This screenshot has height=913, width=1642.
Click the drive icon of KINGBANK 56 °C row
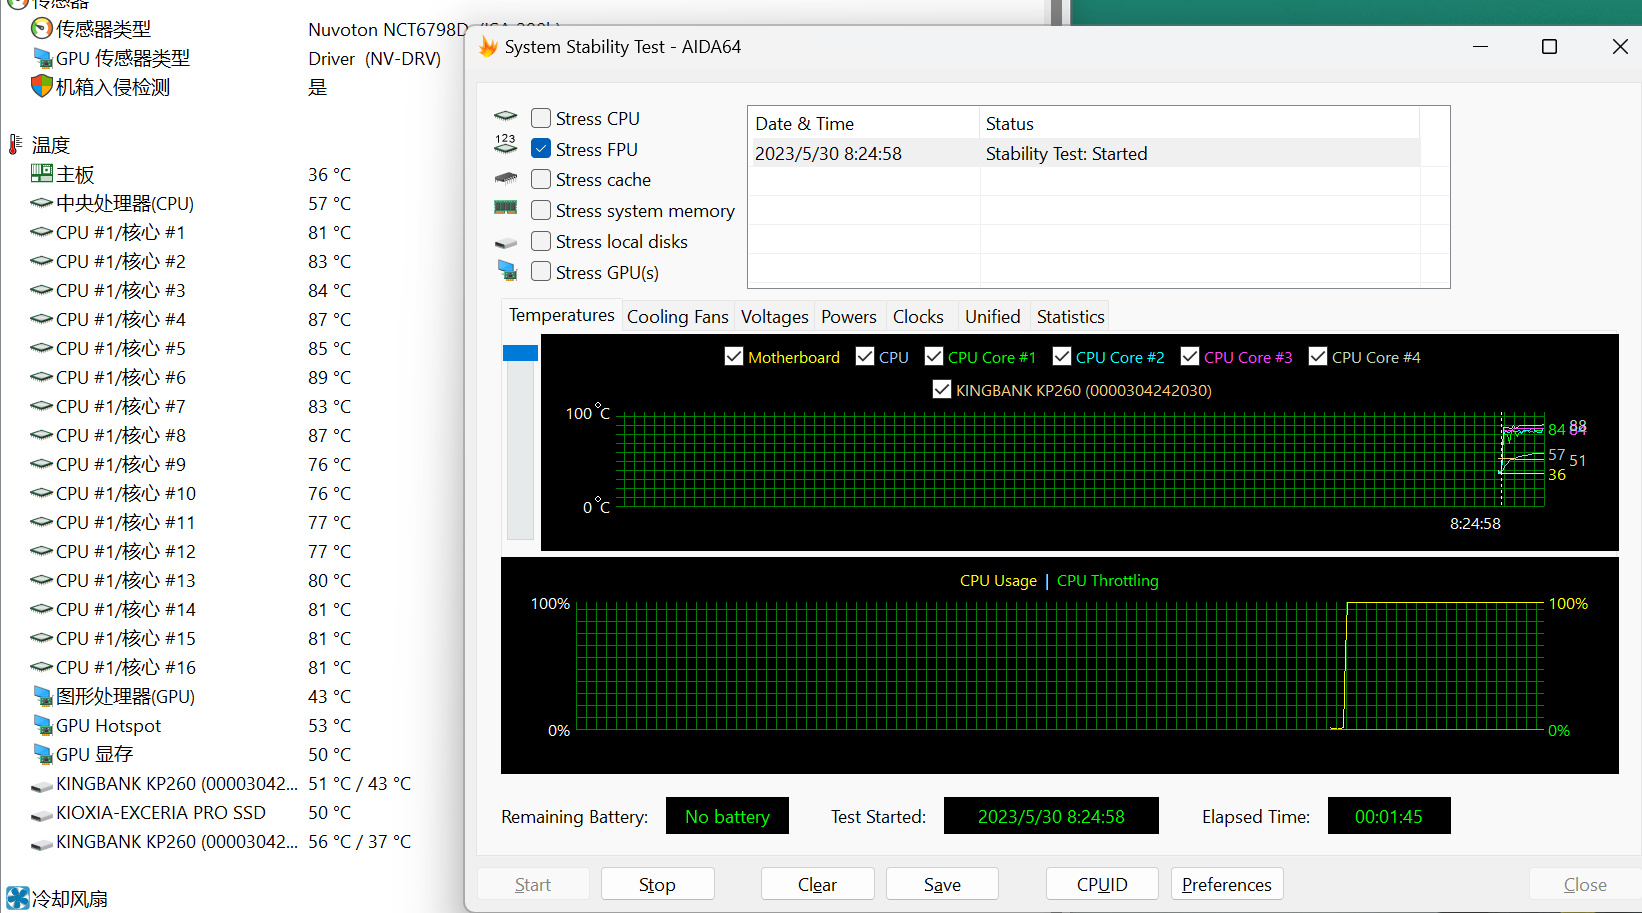click(42, 844)
